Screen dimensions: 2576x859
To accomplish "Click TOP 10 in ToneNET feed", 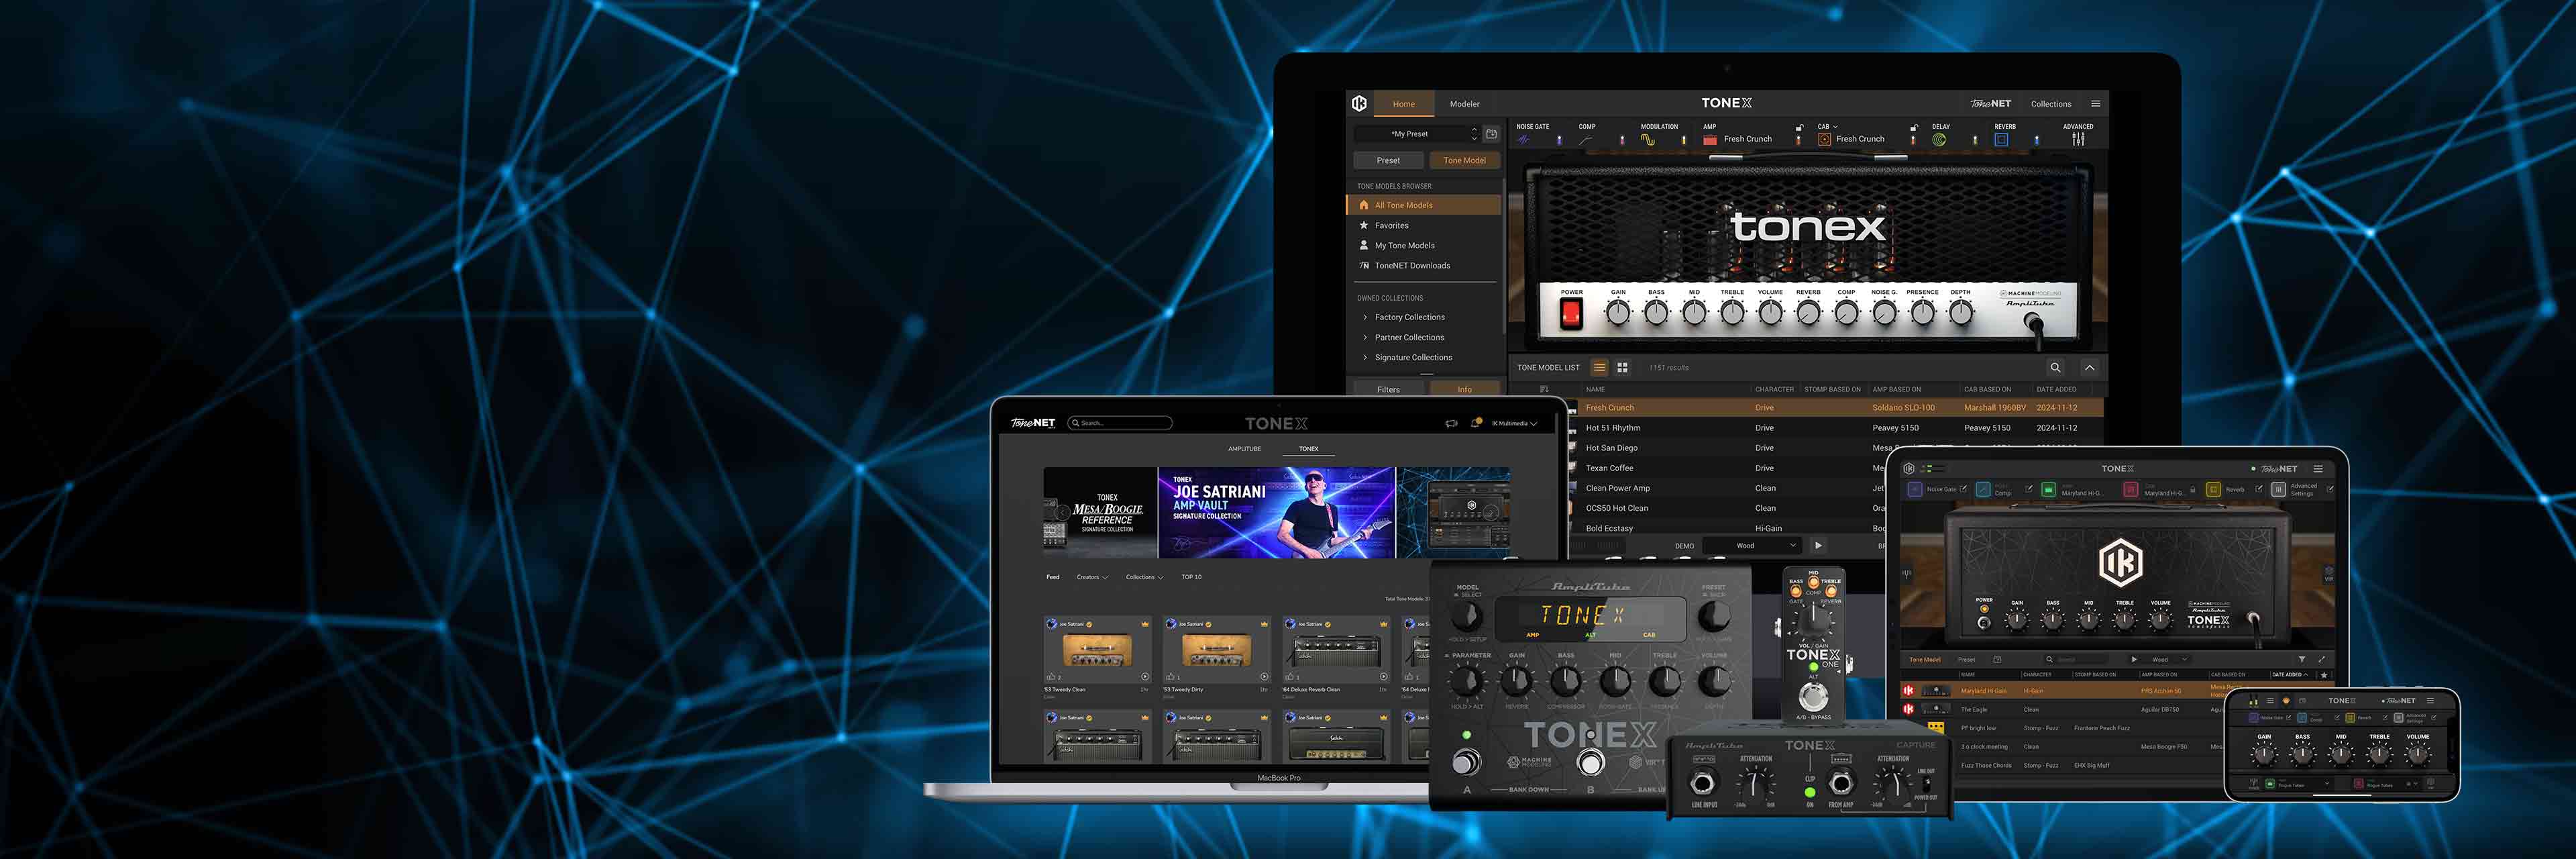I will click(x=1191, y=577).
